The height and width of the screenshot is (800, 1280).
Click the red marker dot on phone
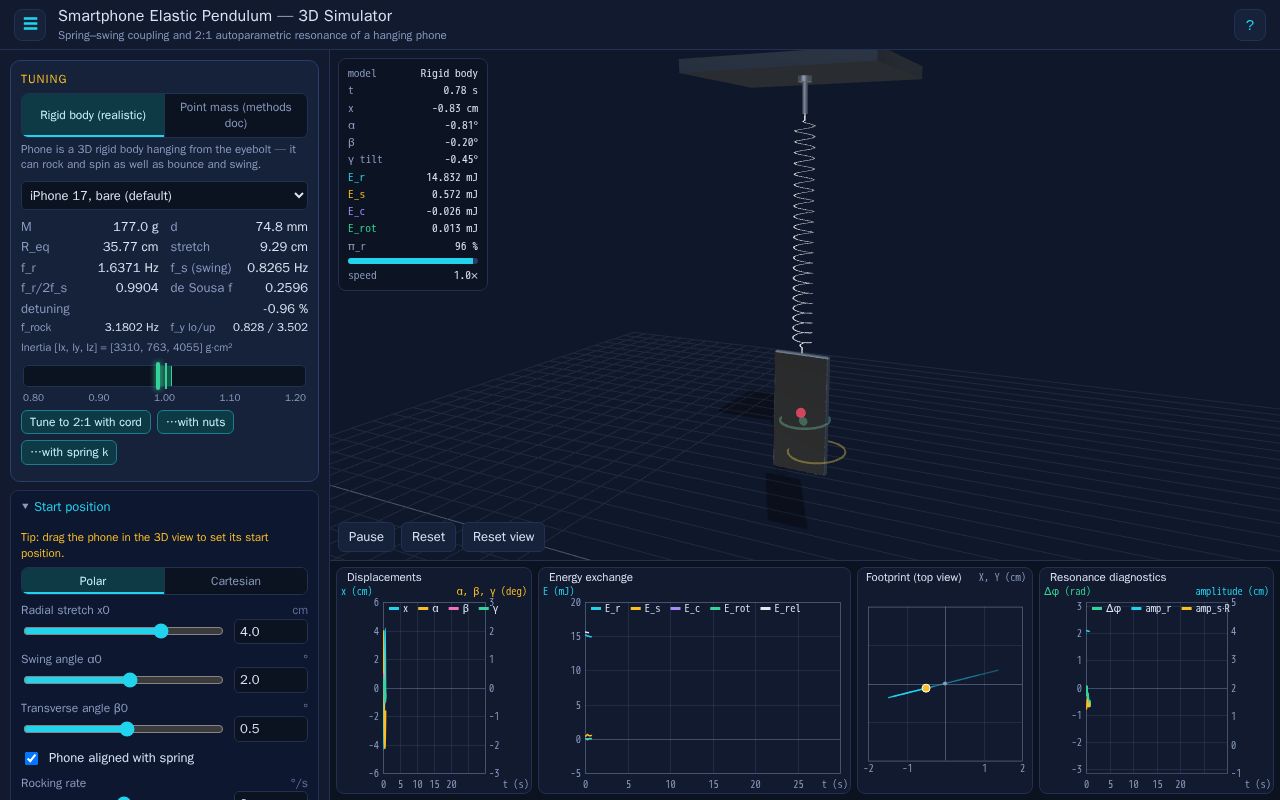pos(800,412)
